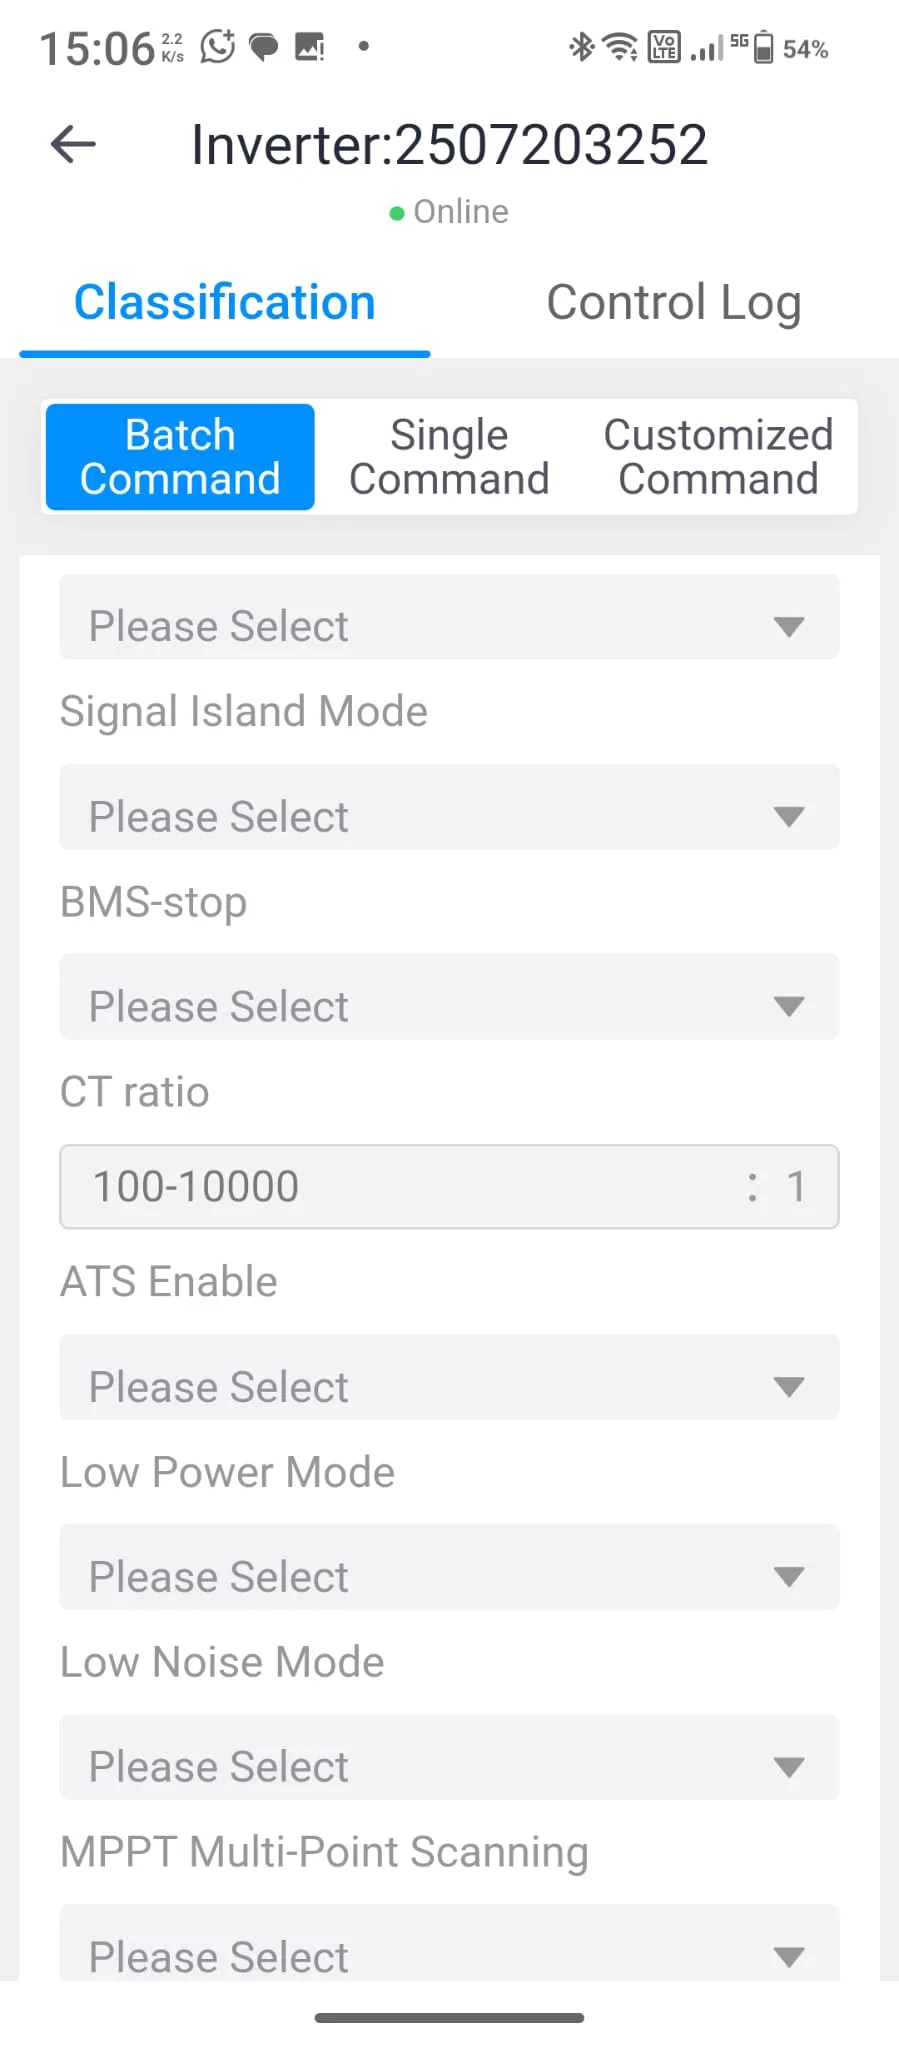Select the Batch Command option
The height and width of the screenshot is (2048, 899).
coord(180,457)
